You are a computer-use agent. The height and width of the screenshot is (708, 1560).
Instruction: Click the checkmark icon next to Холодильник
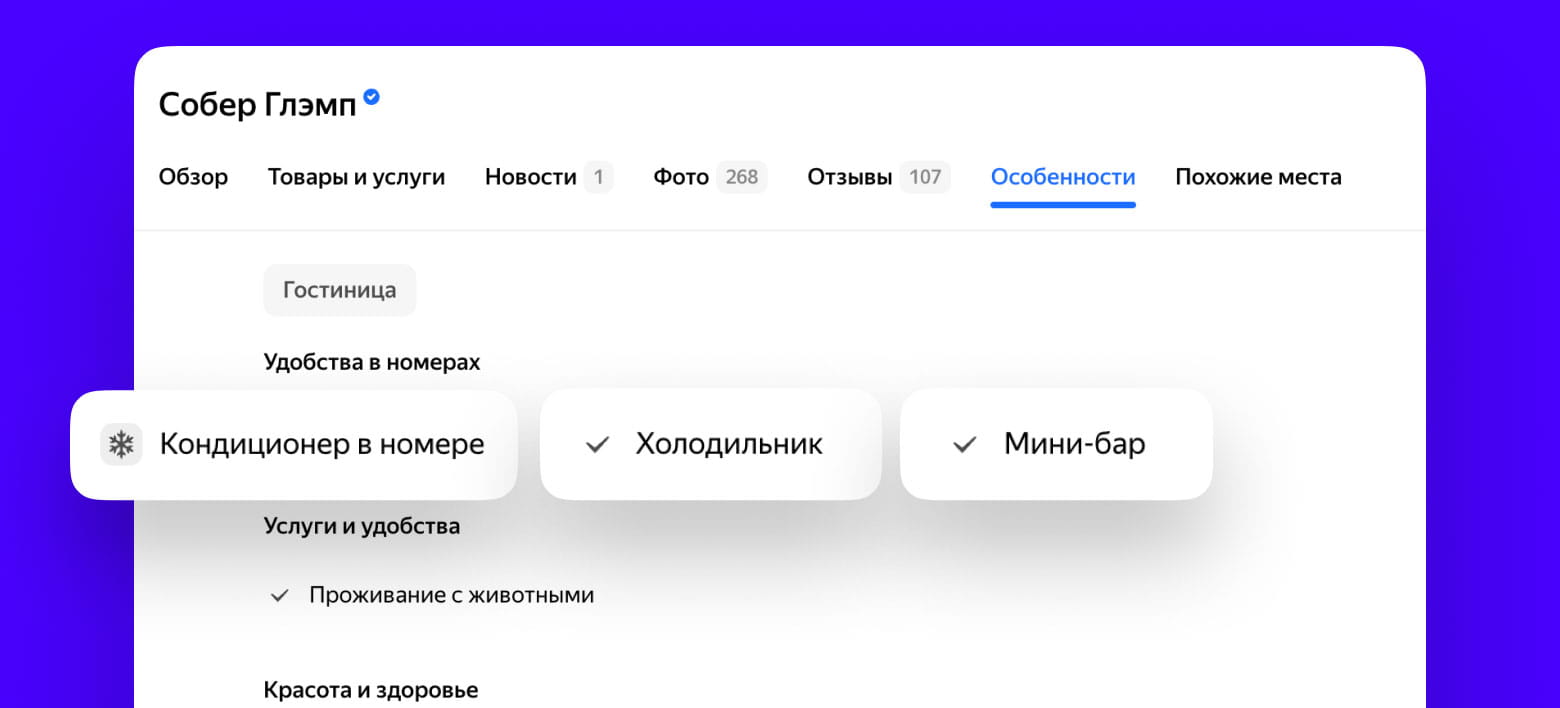[597, 445]
